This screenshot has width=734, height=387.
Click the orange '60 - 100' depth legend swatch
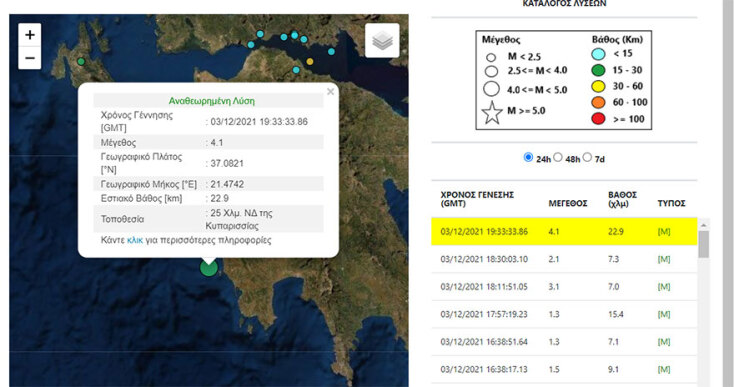click(x=598, y=102)
